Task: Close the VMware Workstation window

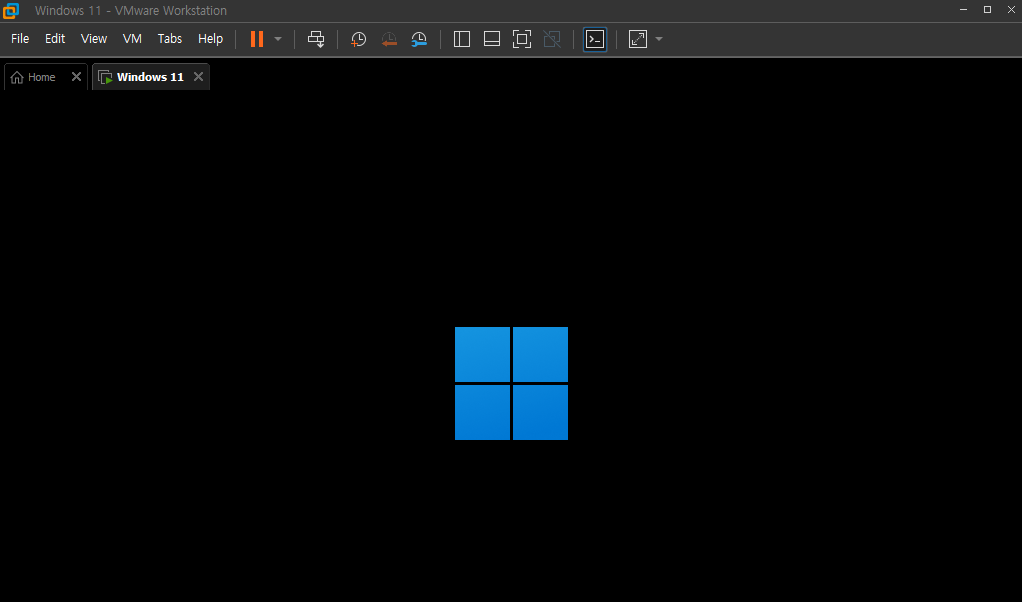Action: coord(1011,10)
